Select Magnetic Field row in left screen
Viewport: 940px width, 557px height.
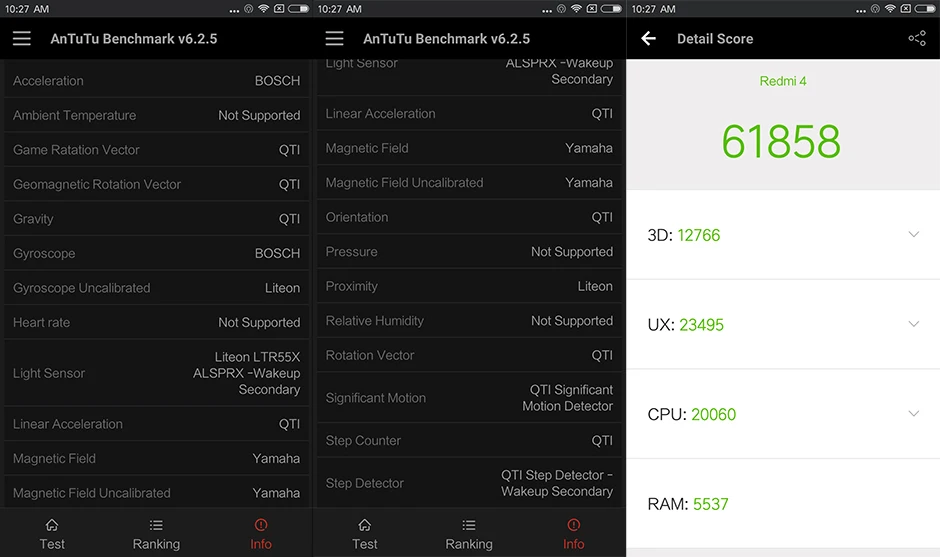click(x=156, y=459)
